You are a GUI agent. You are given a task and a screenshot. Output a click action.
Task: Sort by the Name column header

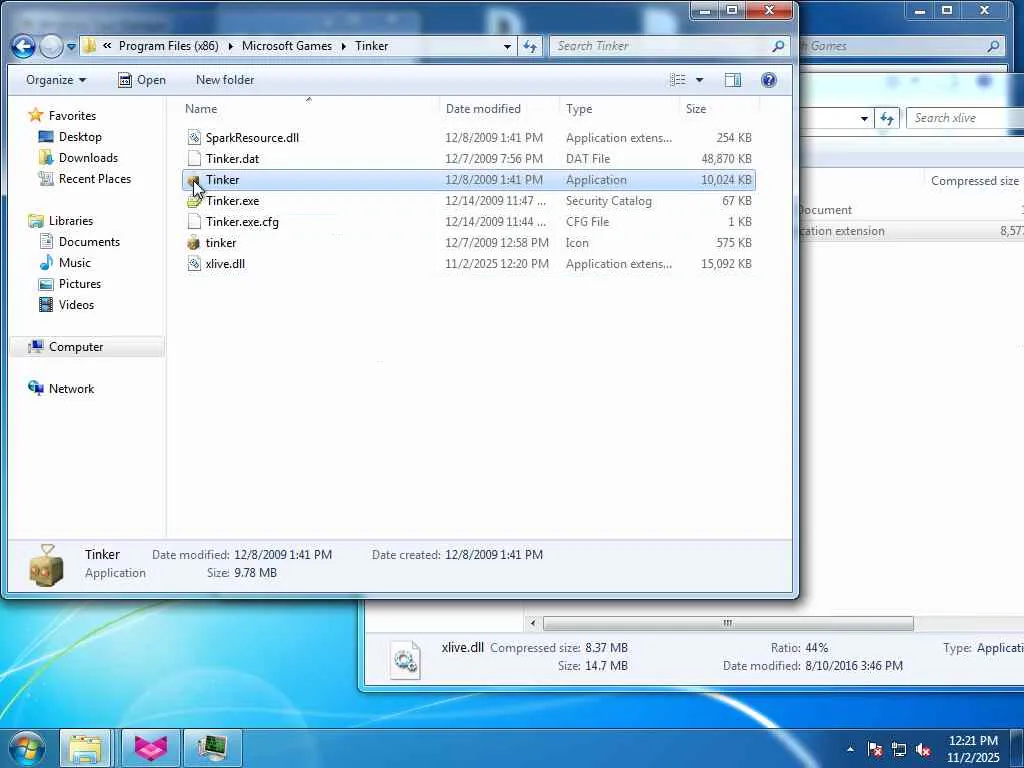click(308, 108)
